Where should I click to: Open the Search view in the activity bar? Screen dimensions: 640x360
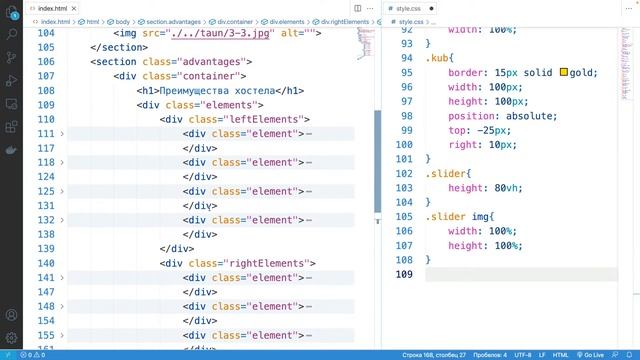pyautogui.click(x=11, y=34)
